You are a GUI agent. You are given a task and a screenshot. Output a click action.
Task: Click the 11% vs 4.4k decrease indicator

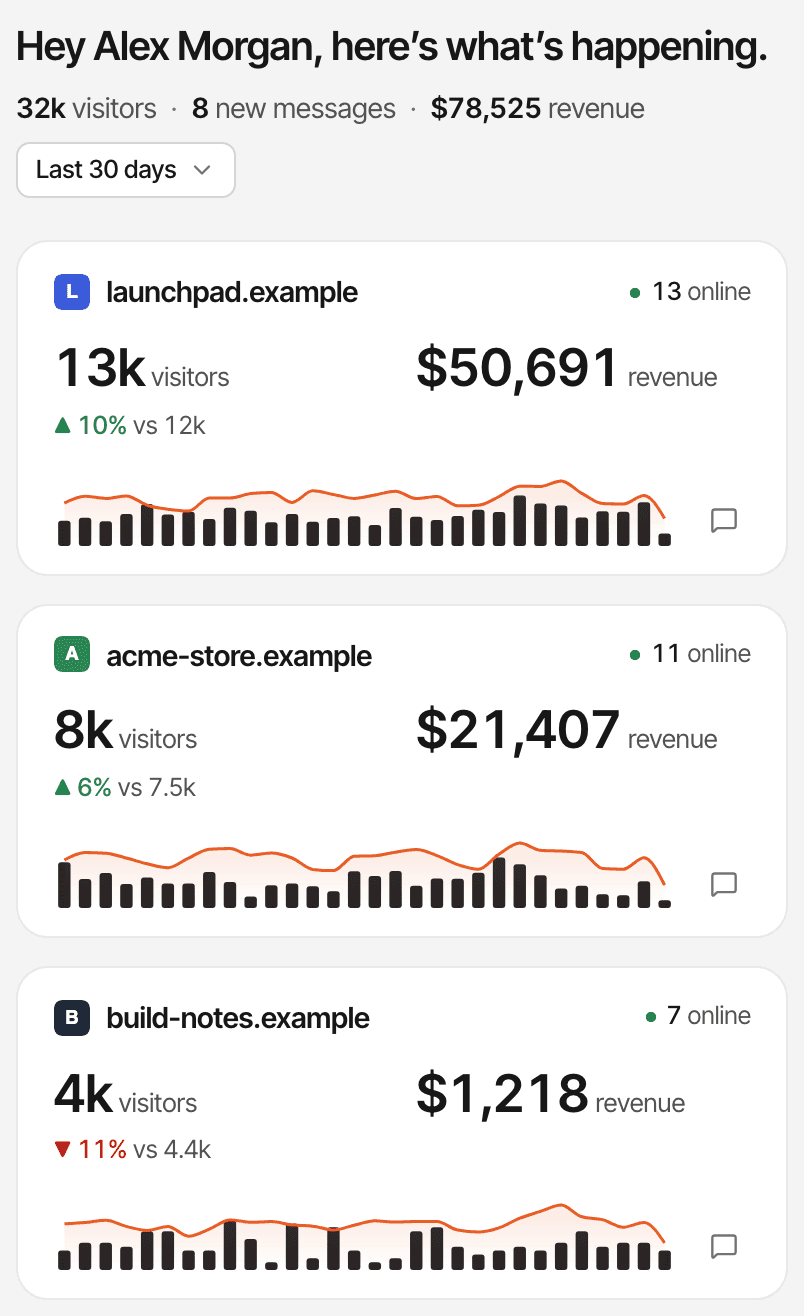[x=133, y=1150]
